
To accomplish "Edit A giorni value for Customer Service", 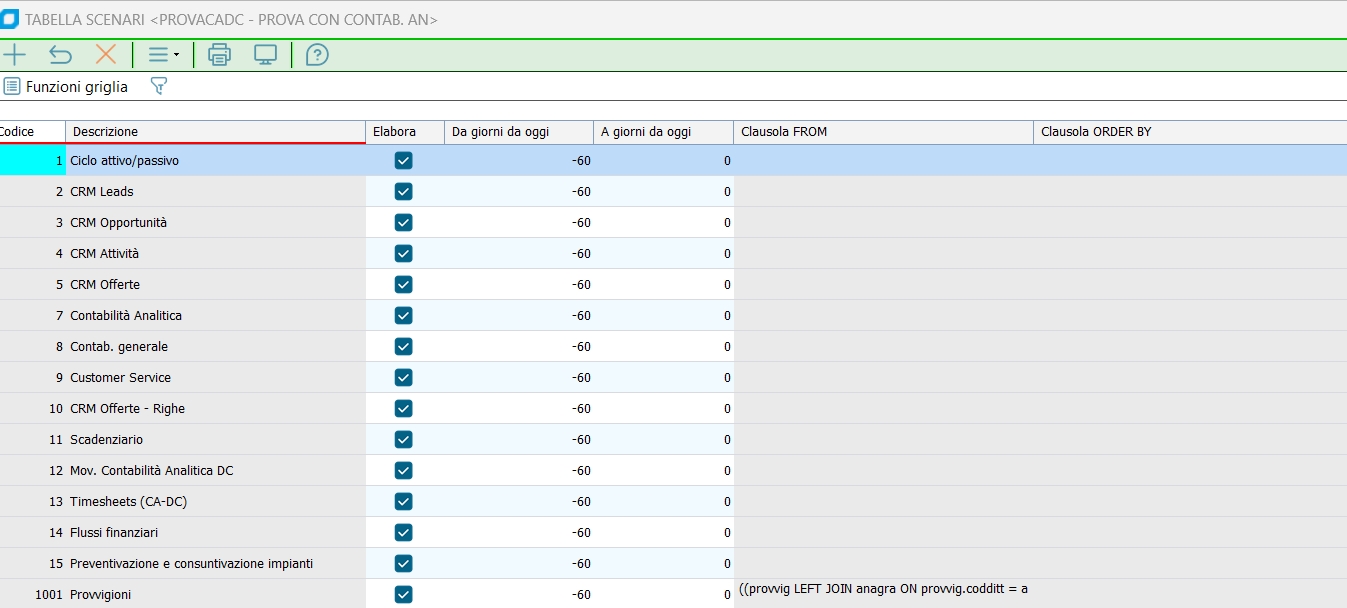I will [x=663, y=377].
